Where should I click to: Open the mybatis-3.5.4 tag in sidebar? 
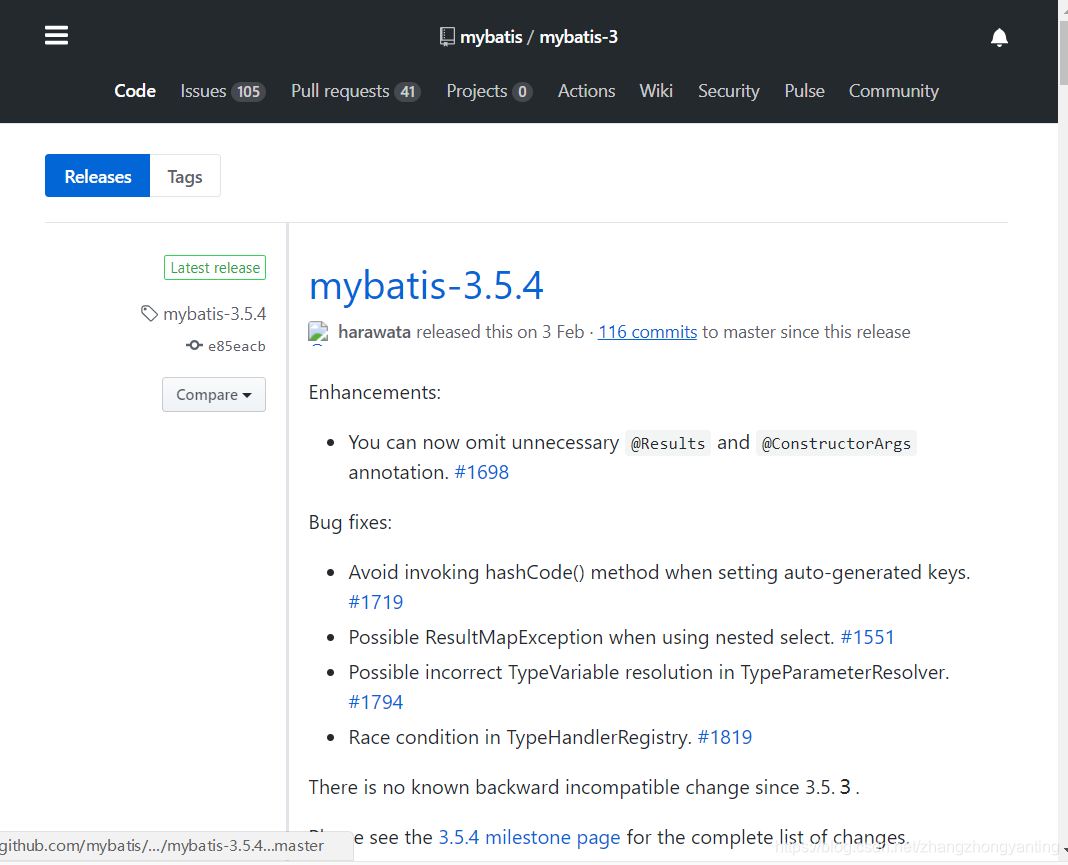click(215, 314)
